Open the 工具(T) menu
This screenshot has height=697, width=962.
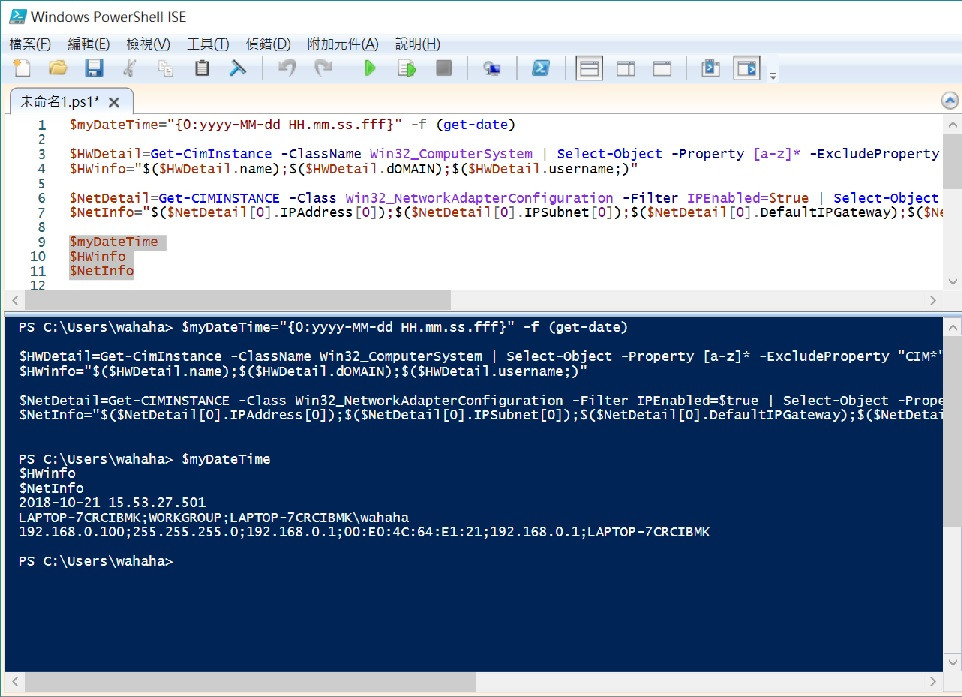coord(208,44)
